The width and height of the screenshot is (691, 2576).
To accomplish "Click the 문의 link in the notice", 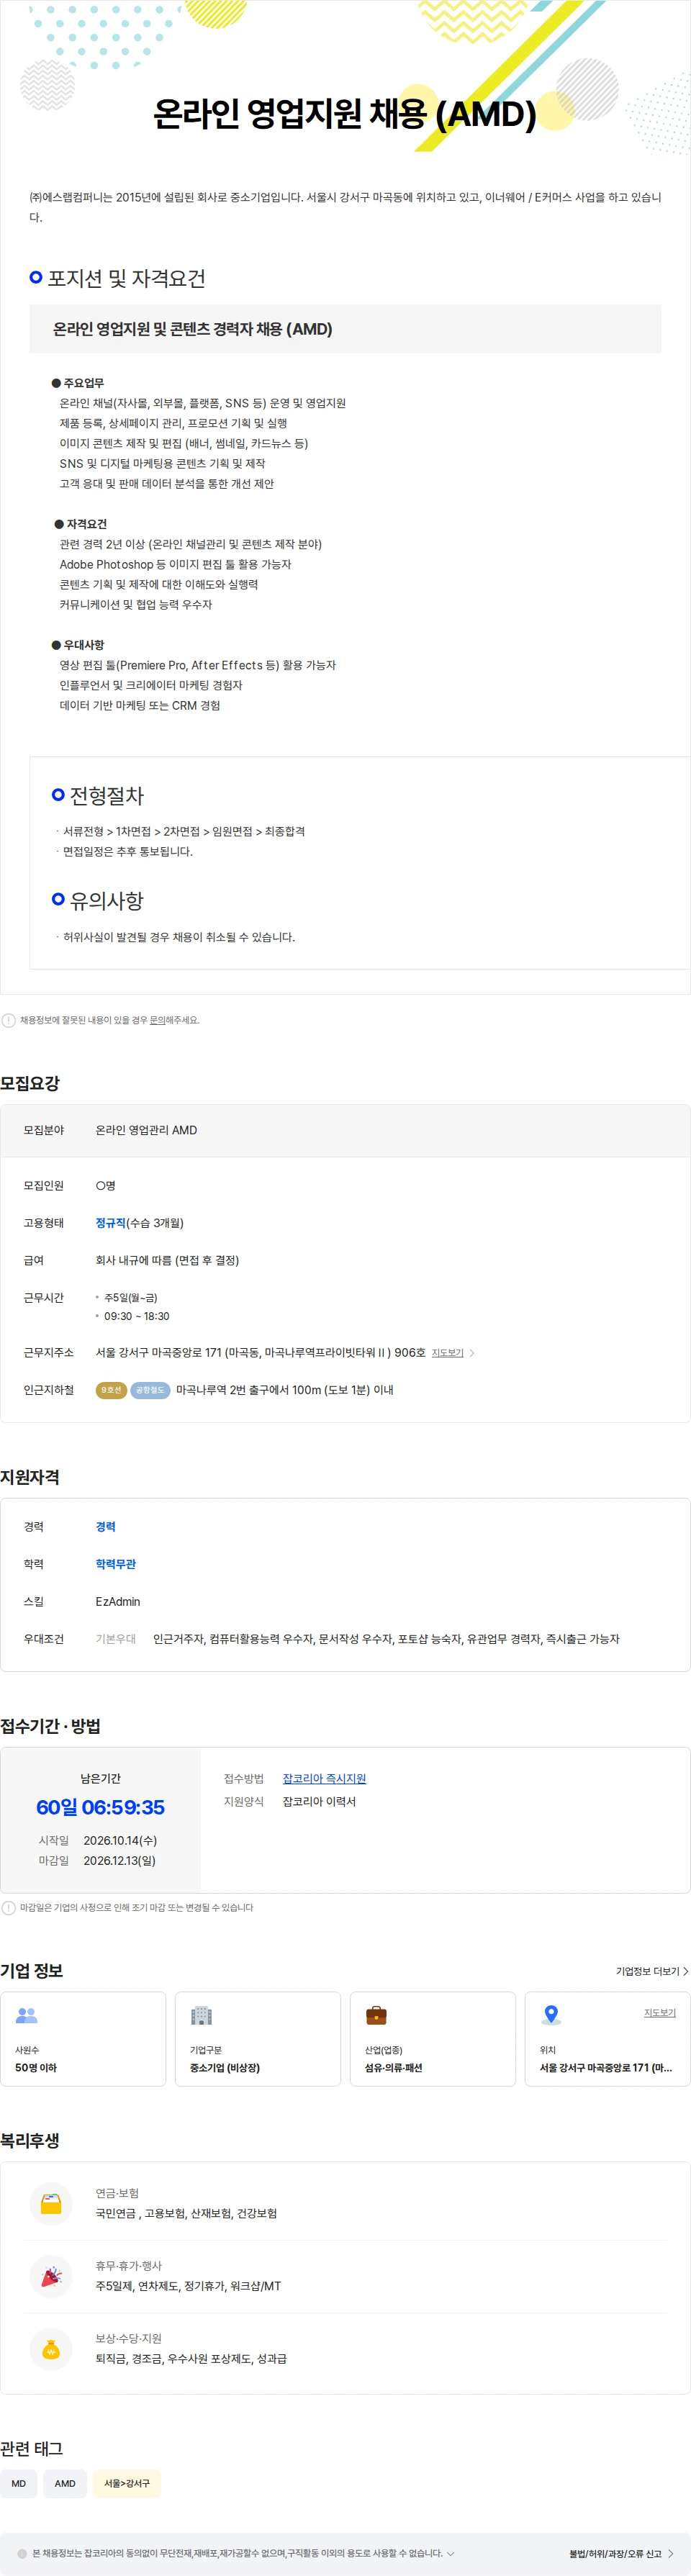I will (x=157, y=1020).
